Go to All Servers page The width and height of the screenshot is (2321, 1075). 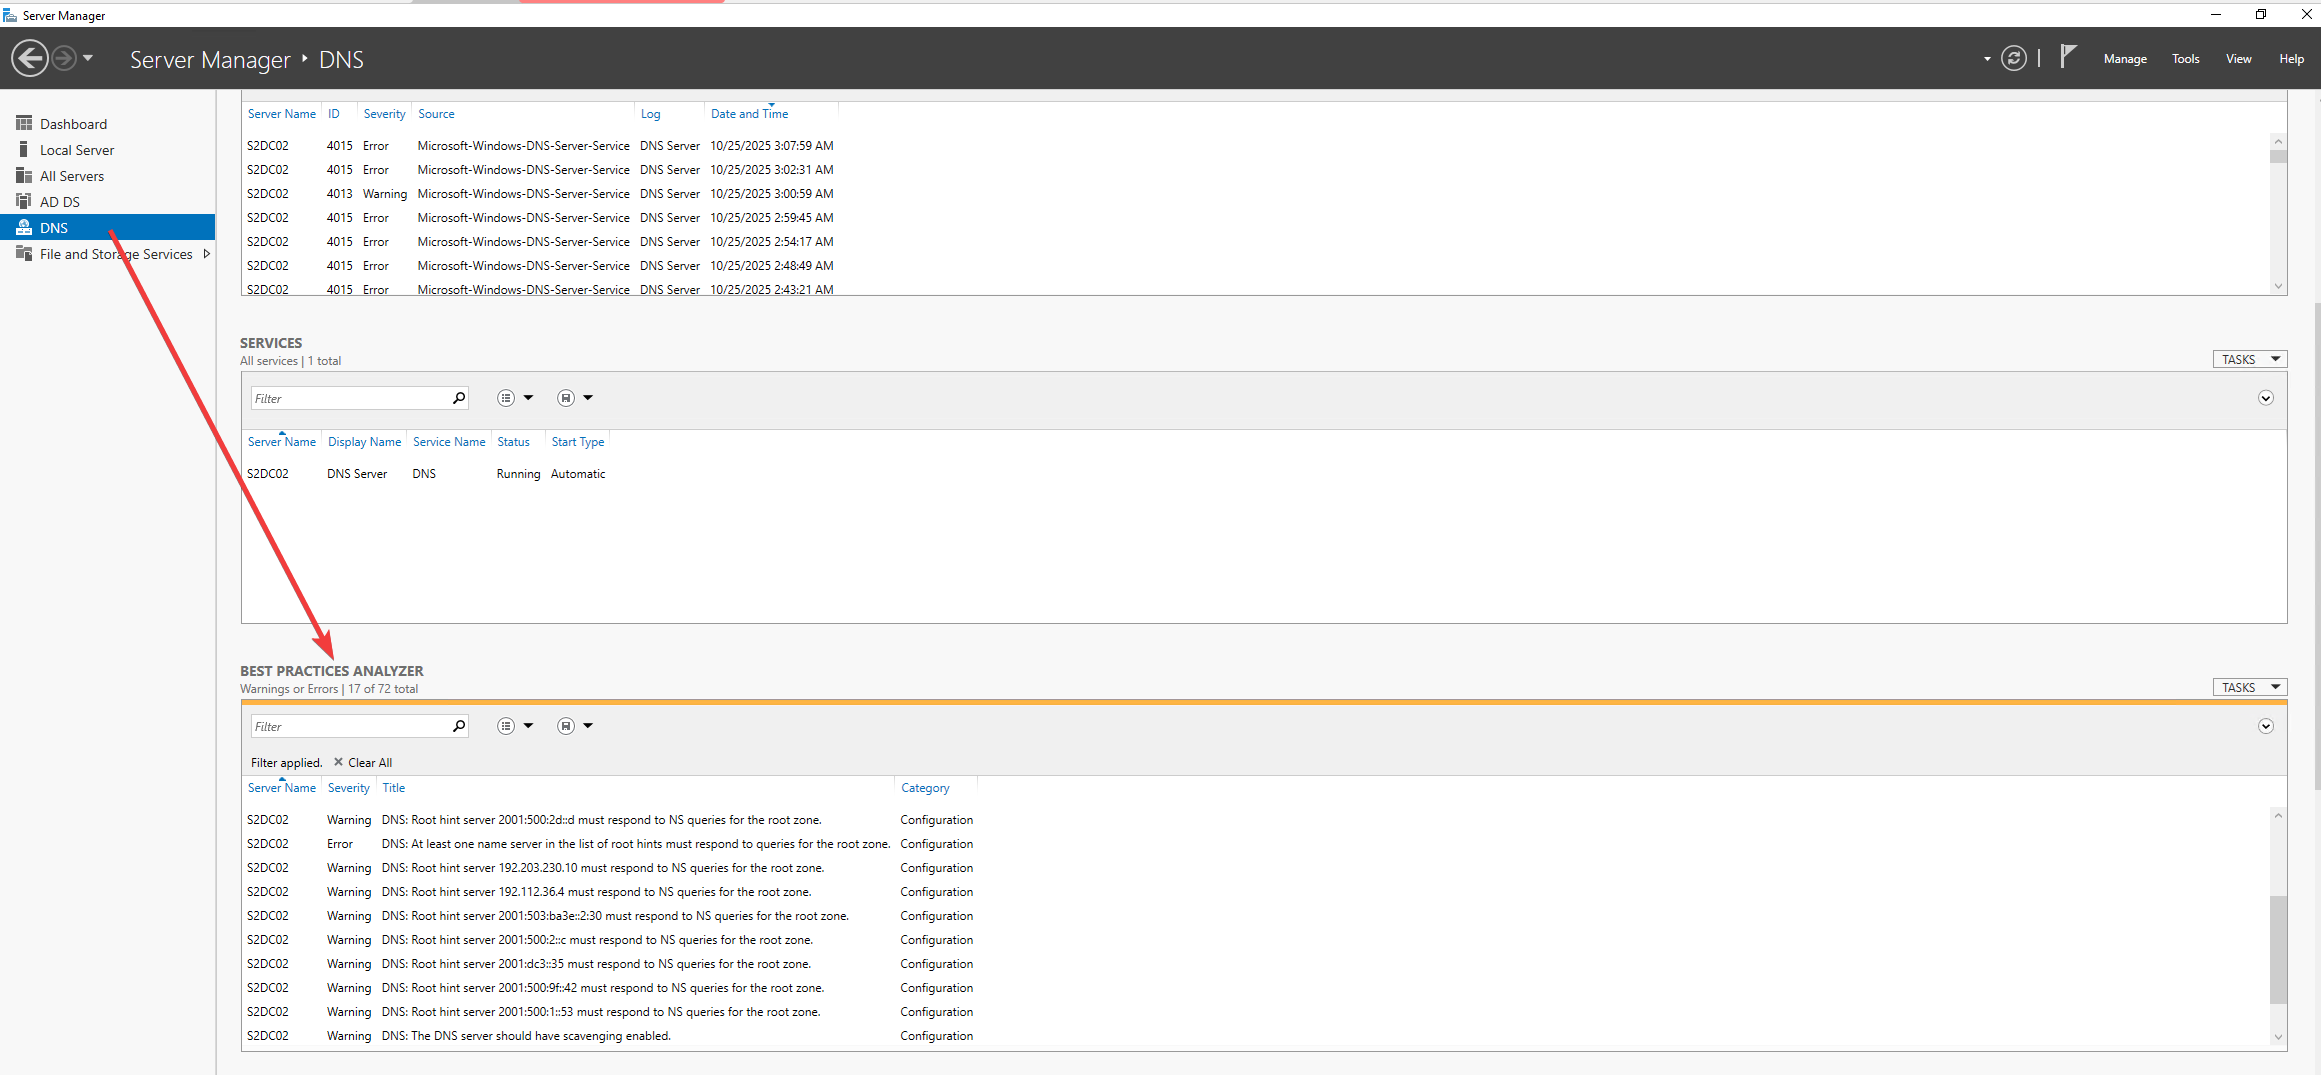(71, 176)
